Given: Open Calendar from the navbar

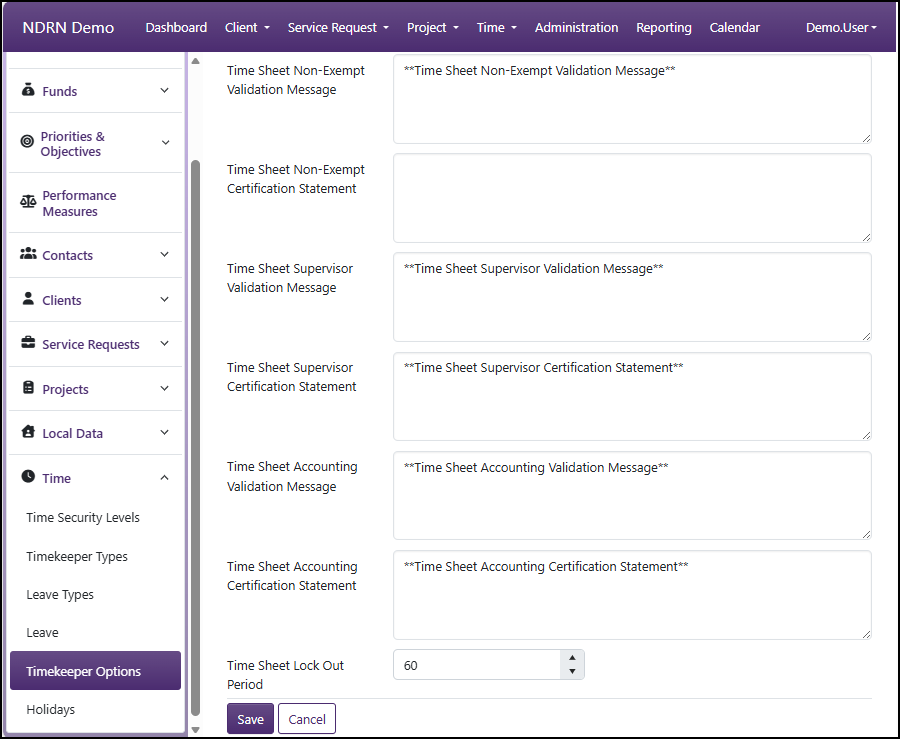Looking at the screenshot, I should click(x=734, y=28).
